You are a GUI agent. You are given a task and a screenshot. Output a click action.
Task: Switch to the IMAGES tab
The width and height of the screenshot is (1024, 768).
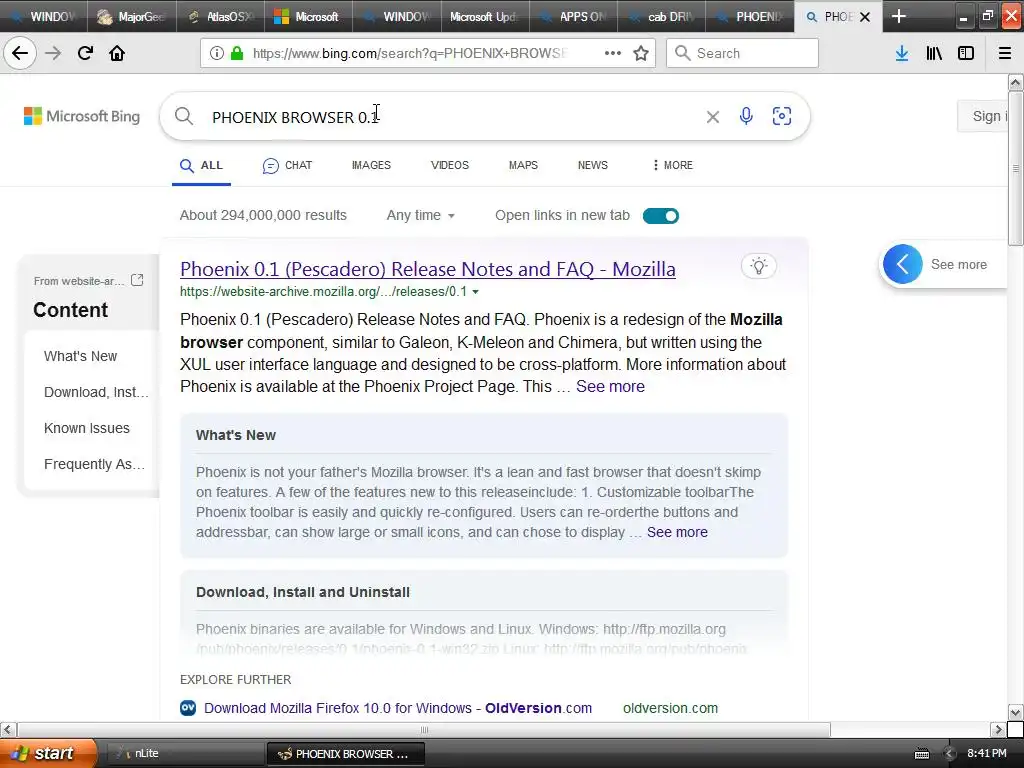371,165
